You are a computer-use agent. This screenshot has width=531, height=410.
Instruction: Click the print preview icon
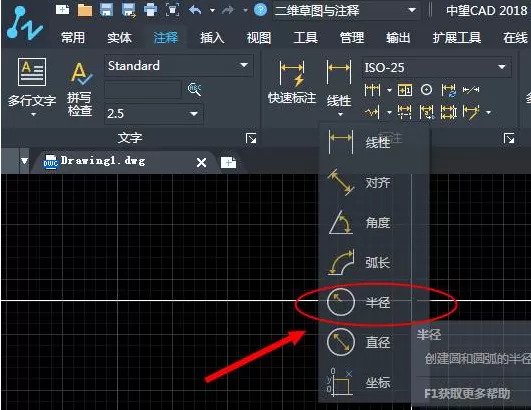[172, 10]
